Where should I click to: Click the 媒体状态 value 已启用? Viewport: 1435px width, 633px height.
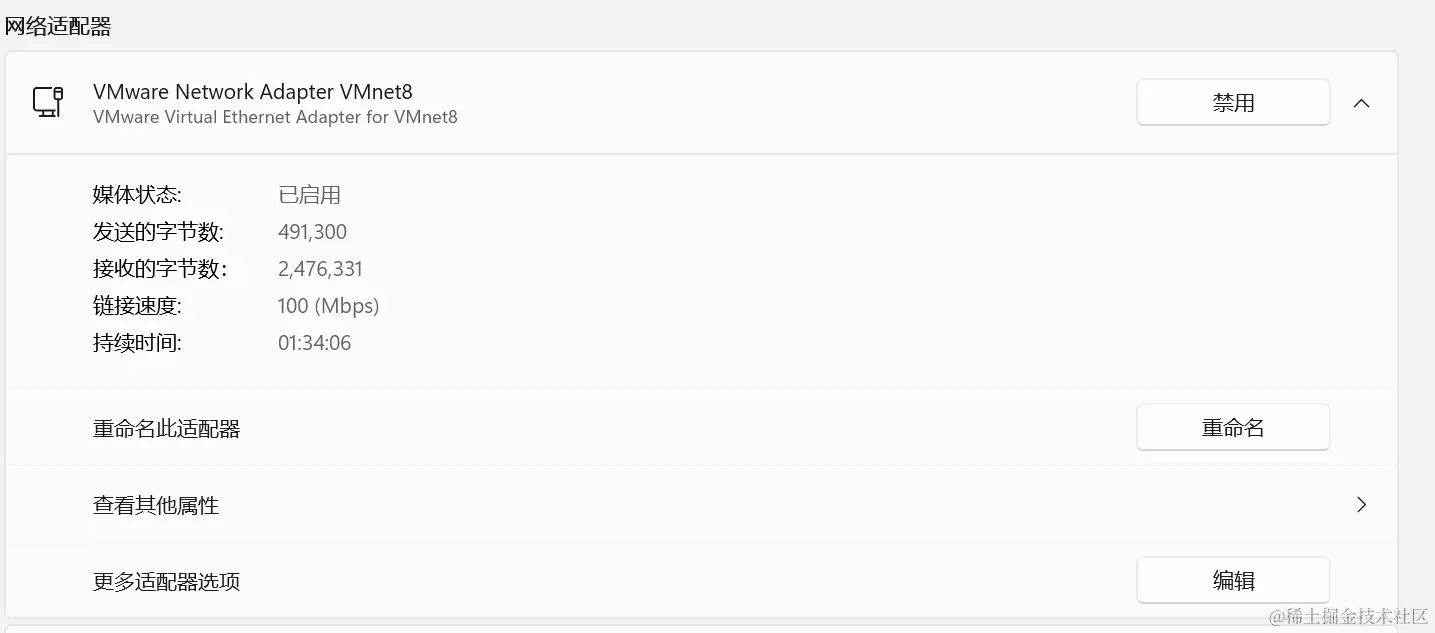click(x=309, y=195)
